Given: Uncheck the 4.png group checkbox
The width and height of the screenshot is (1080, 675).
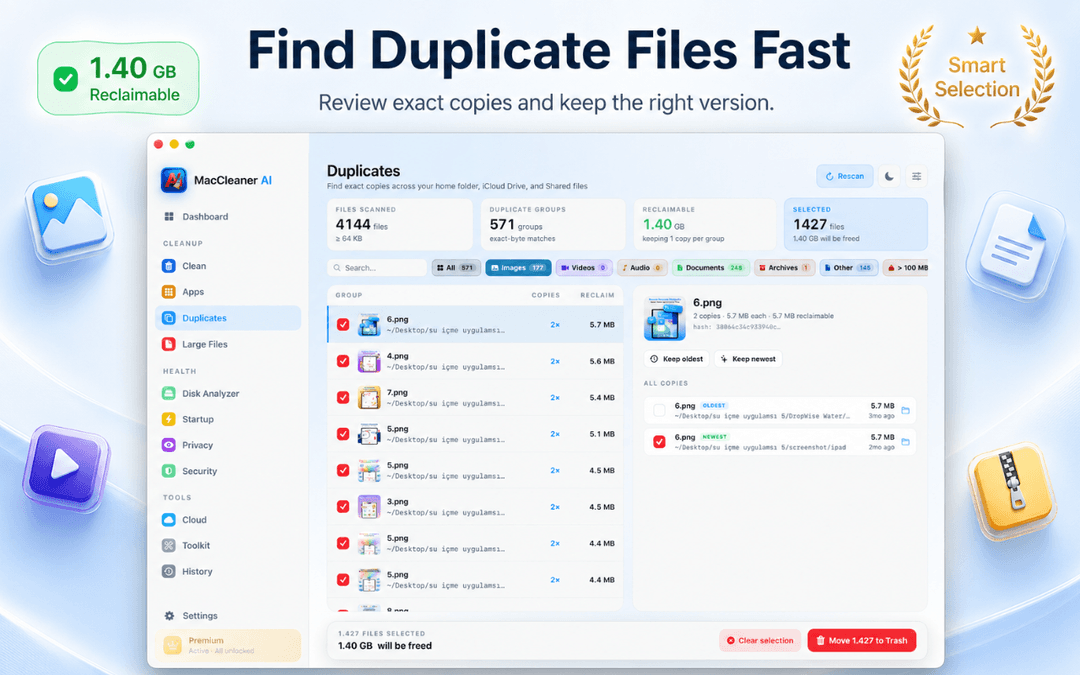Looking at the screenshot, I should pos(343,361).
